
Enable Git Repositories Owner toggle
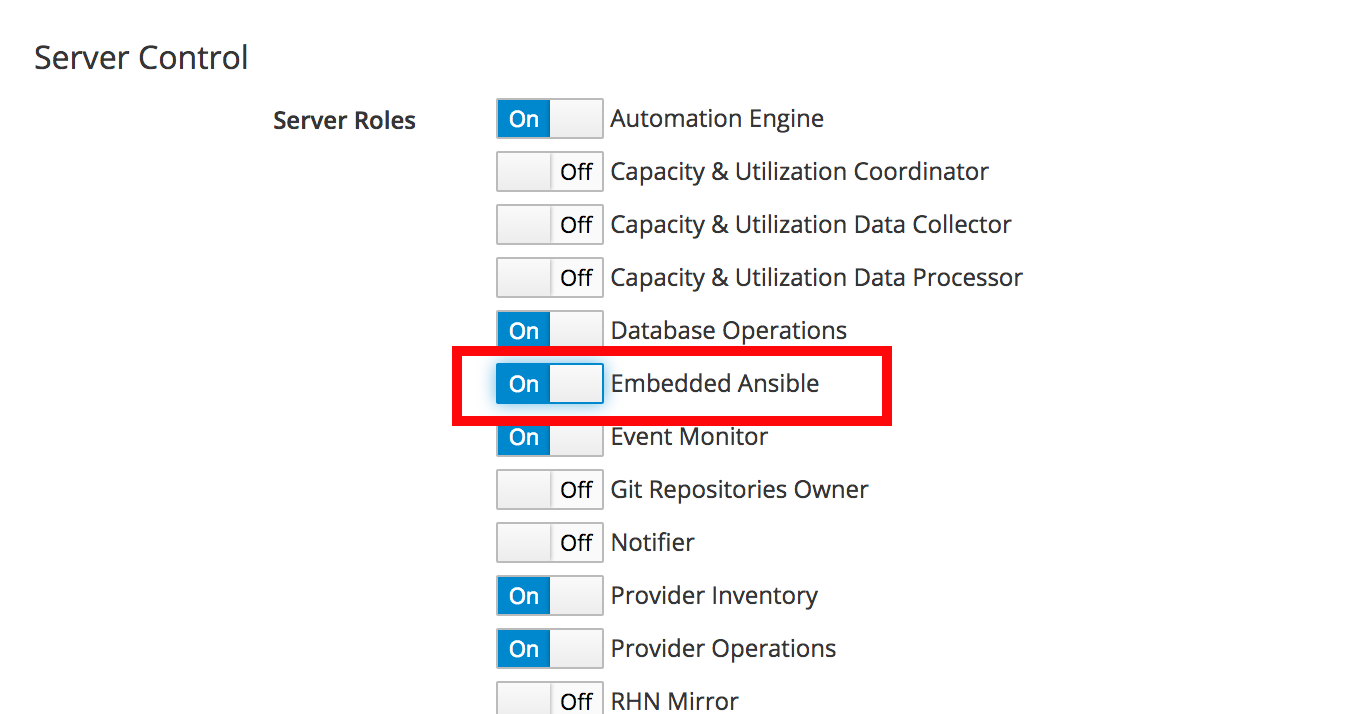pyautogui.click(x=550, y=489)
